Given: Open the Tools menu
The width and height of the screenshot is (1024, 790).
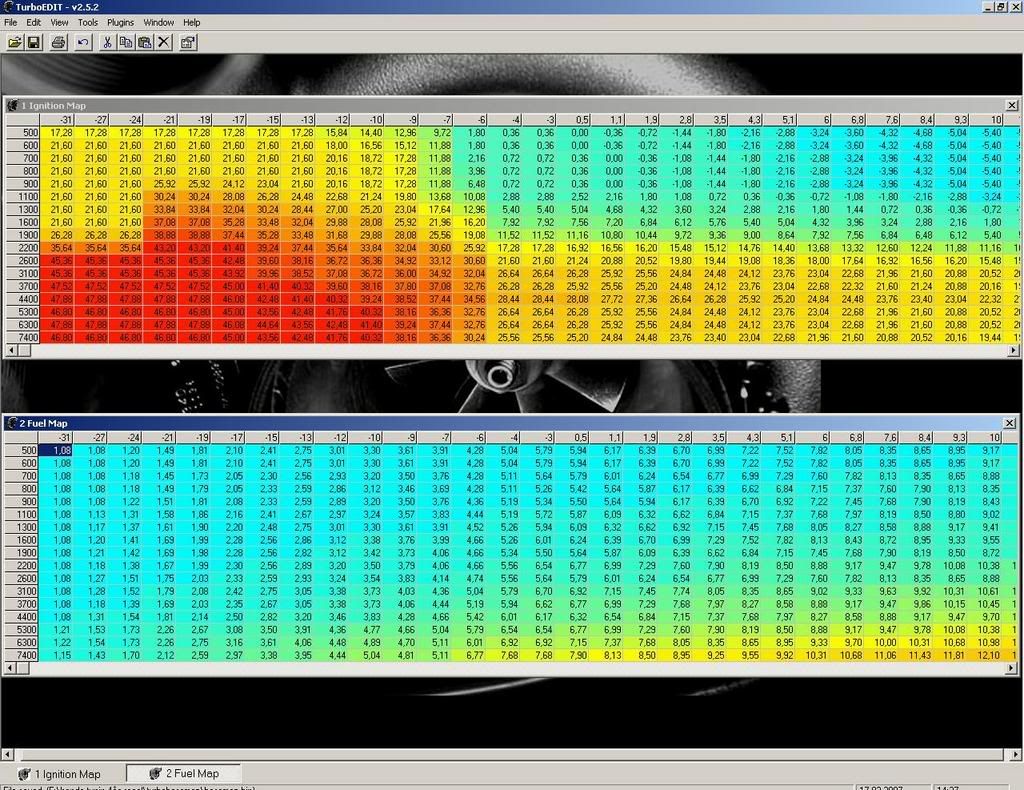Looking at the screenshot, I should point(88,22).
